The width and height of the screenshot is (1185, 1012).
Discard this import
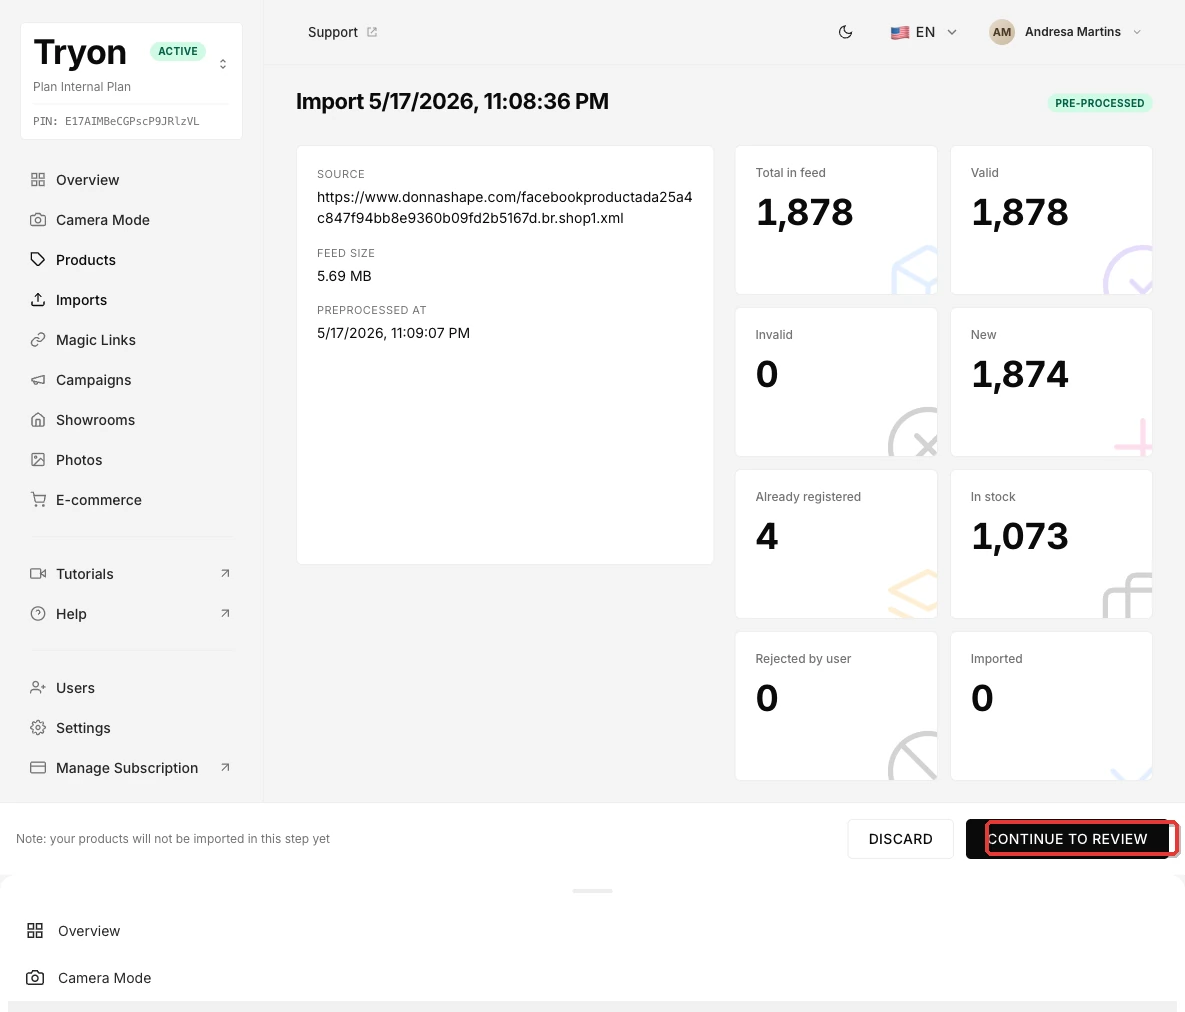pyautogui.click(x=900, y=839)
